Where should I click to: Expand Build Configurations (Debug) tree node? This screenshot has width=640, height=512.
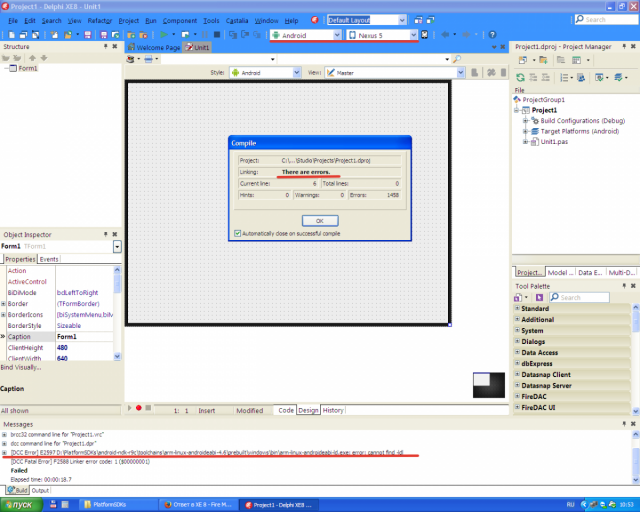coord(526,121)
